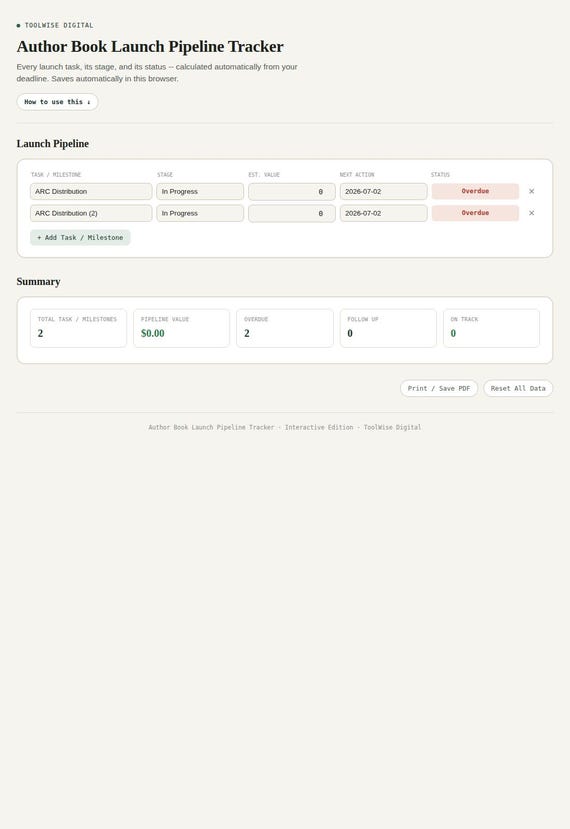Select the On Track summary card
The image size is (570, 829).
point(491,328)
